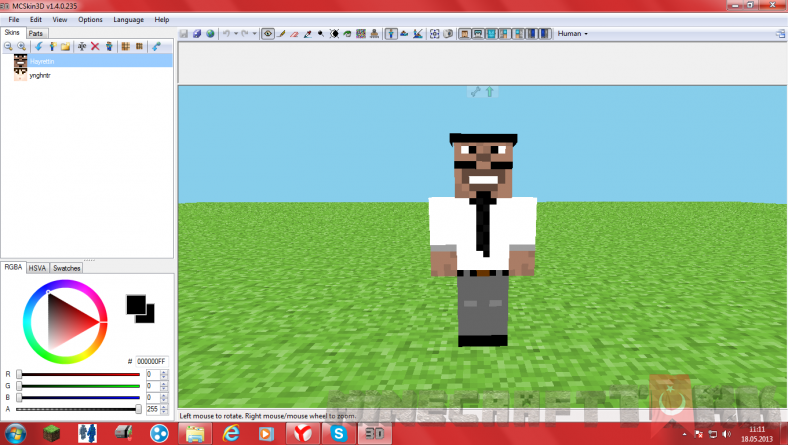
Task: Click the zoom out magnifier in Skins panel
Action: [9, 46]
